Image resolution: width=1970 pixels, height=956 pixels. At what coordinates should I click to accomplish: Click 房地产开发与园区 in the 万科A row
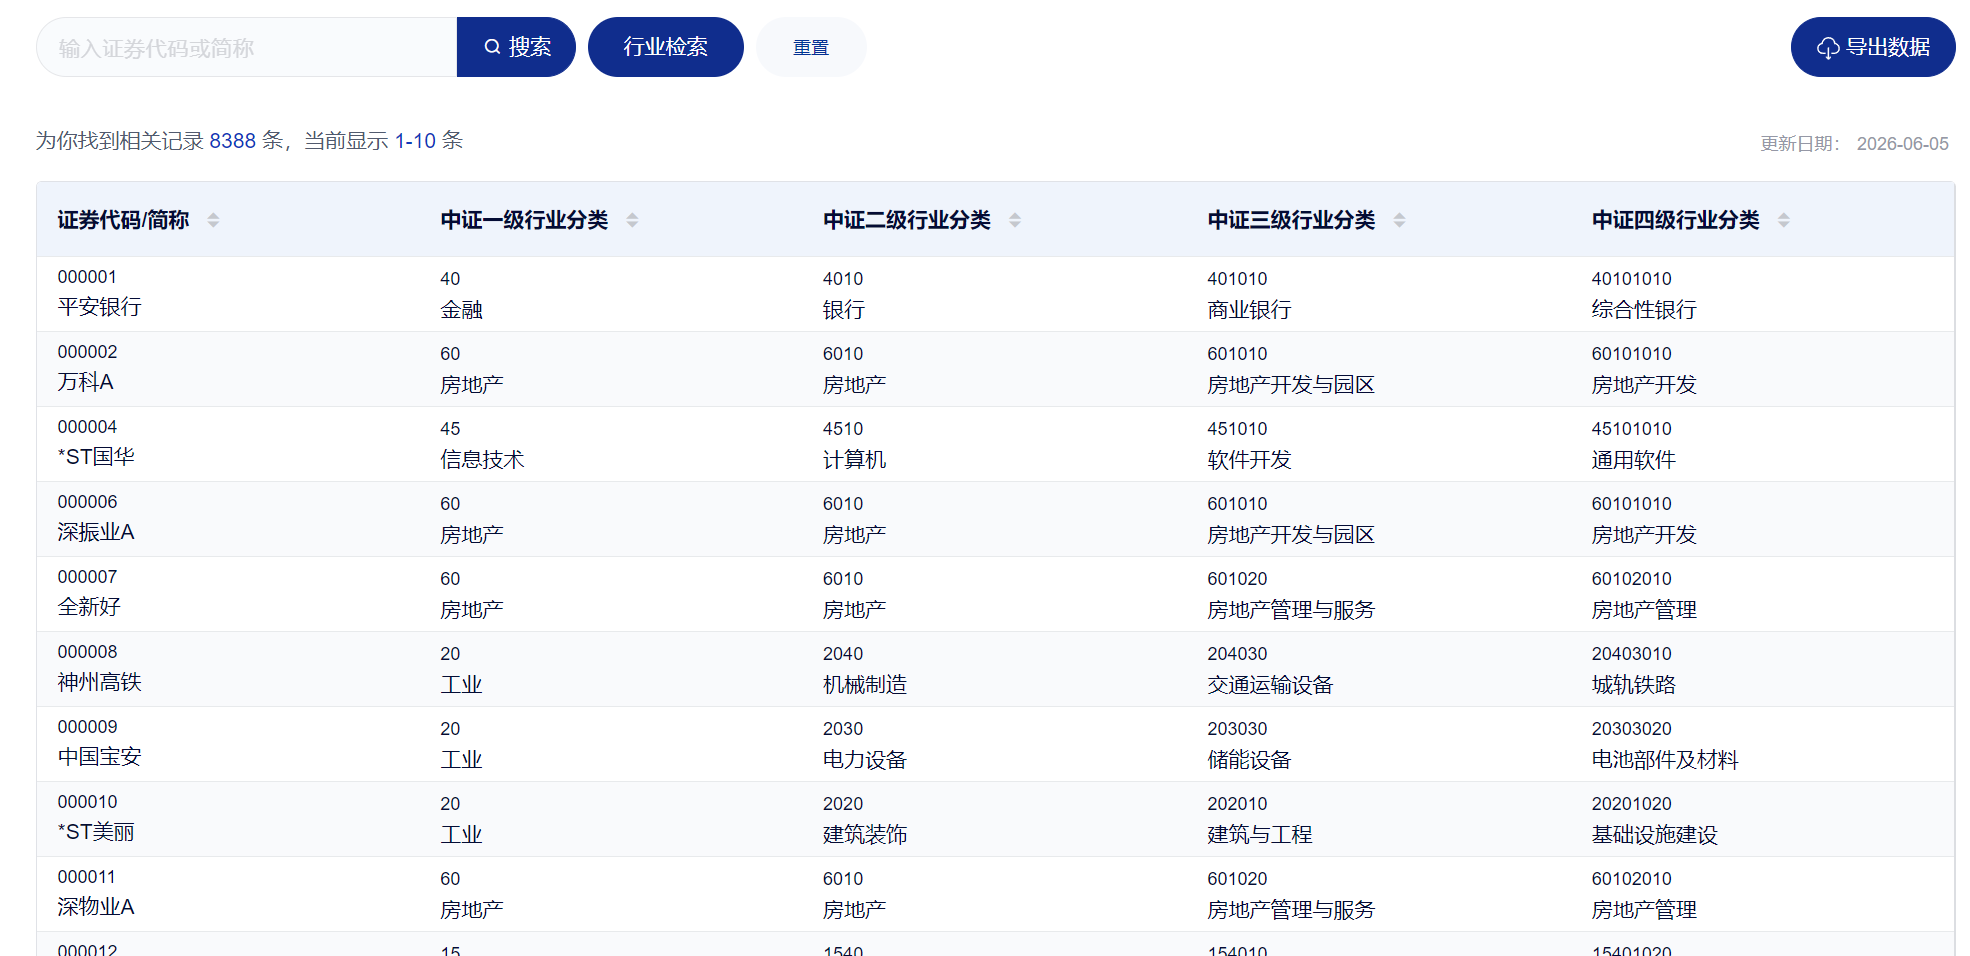pyautogui.click(x=1291, y=385)
